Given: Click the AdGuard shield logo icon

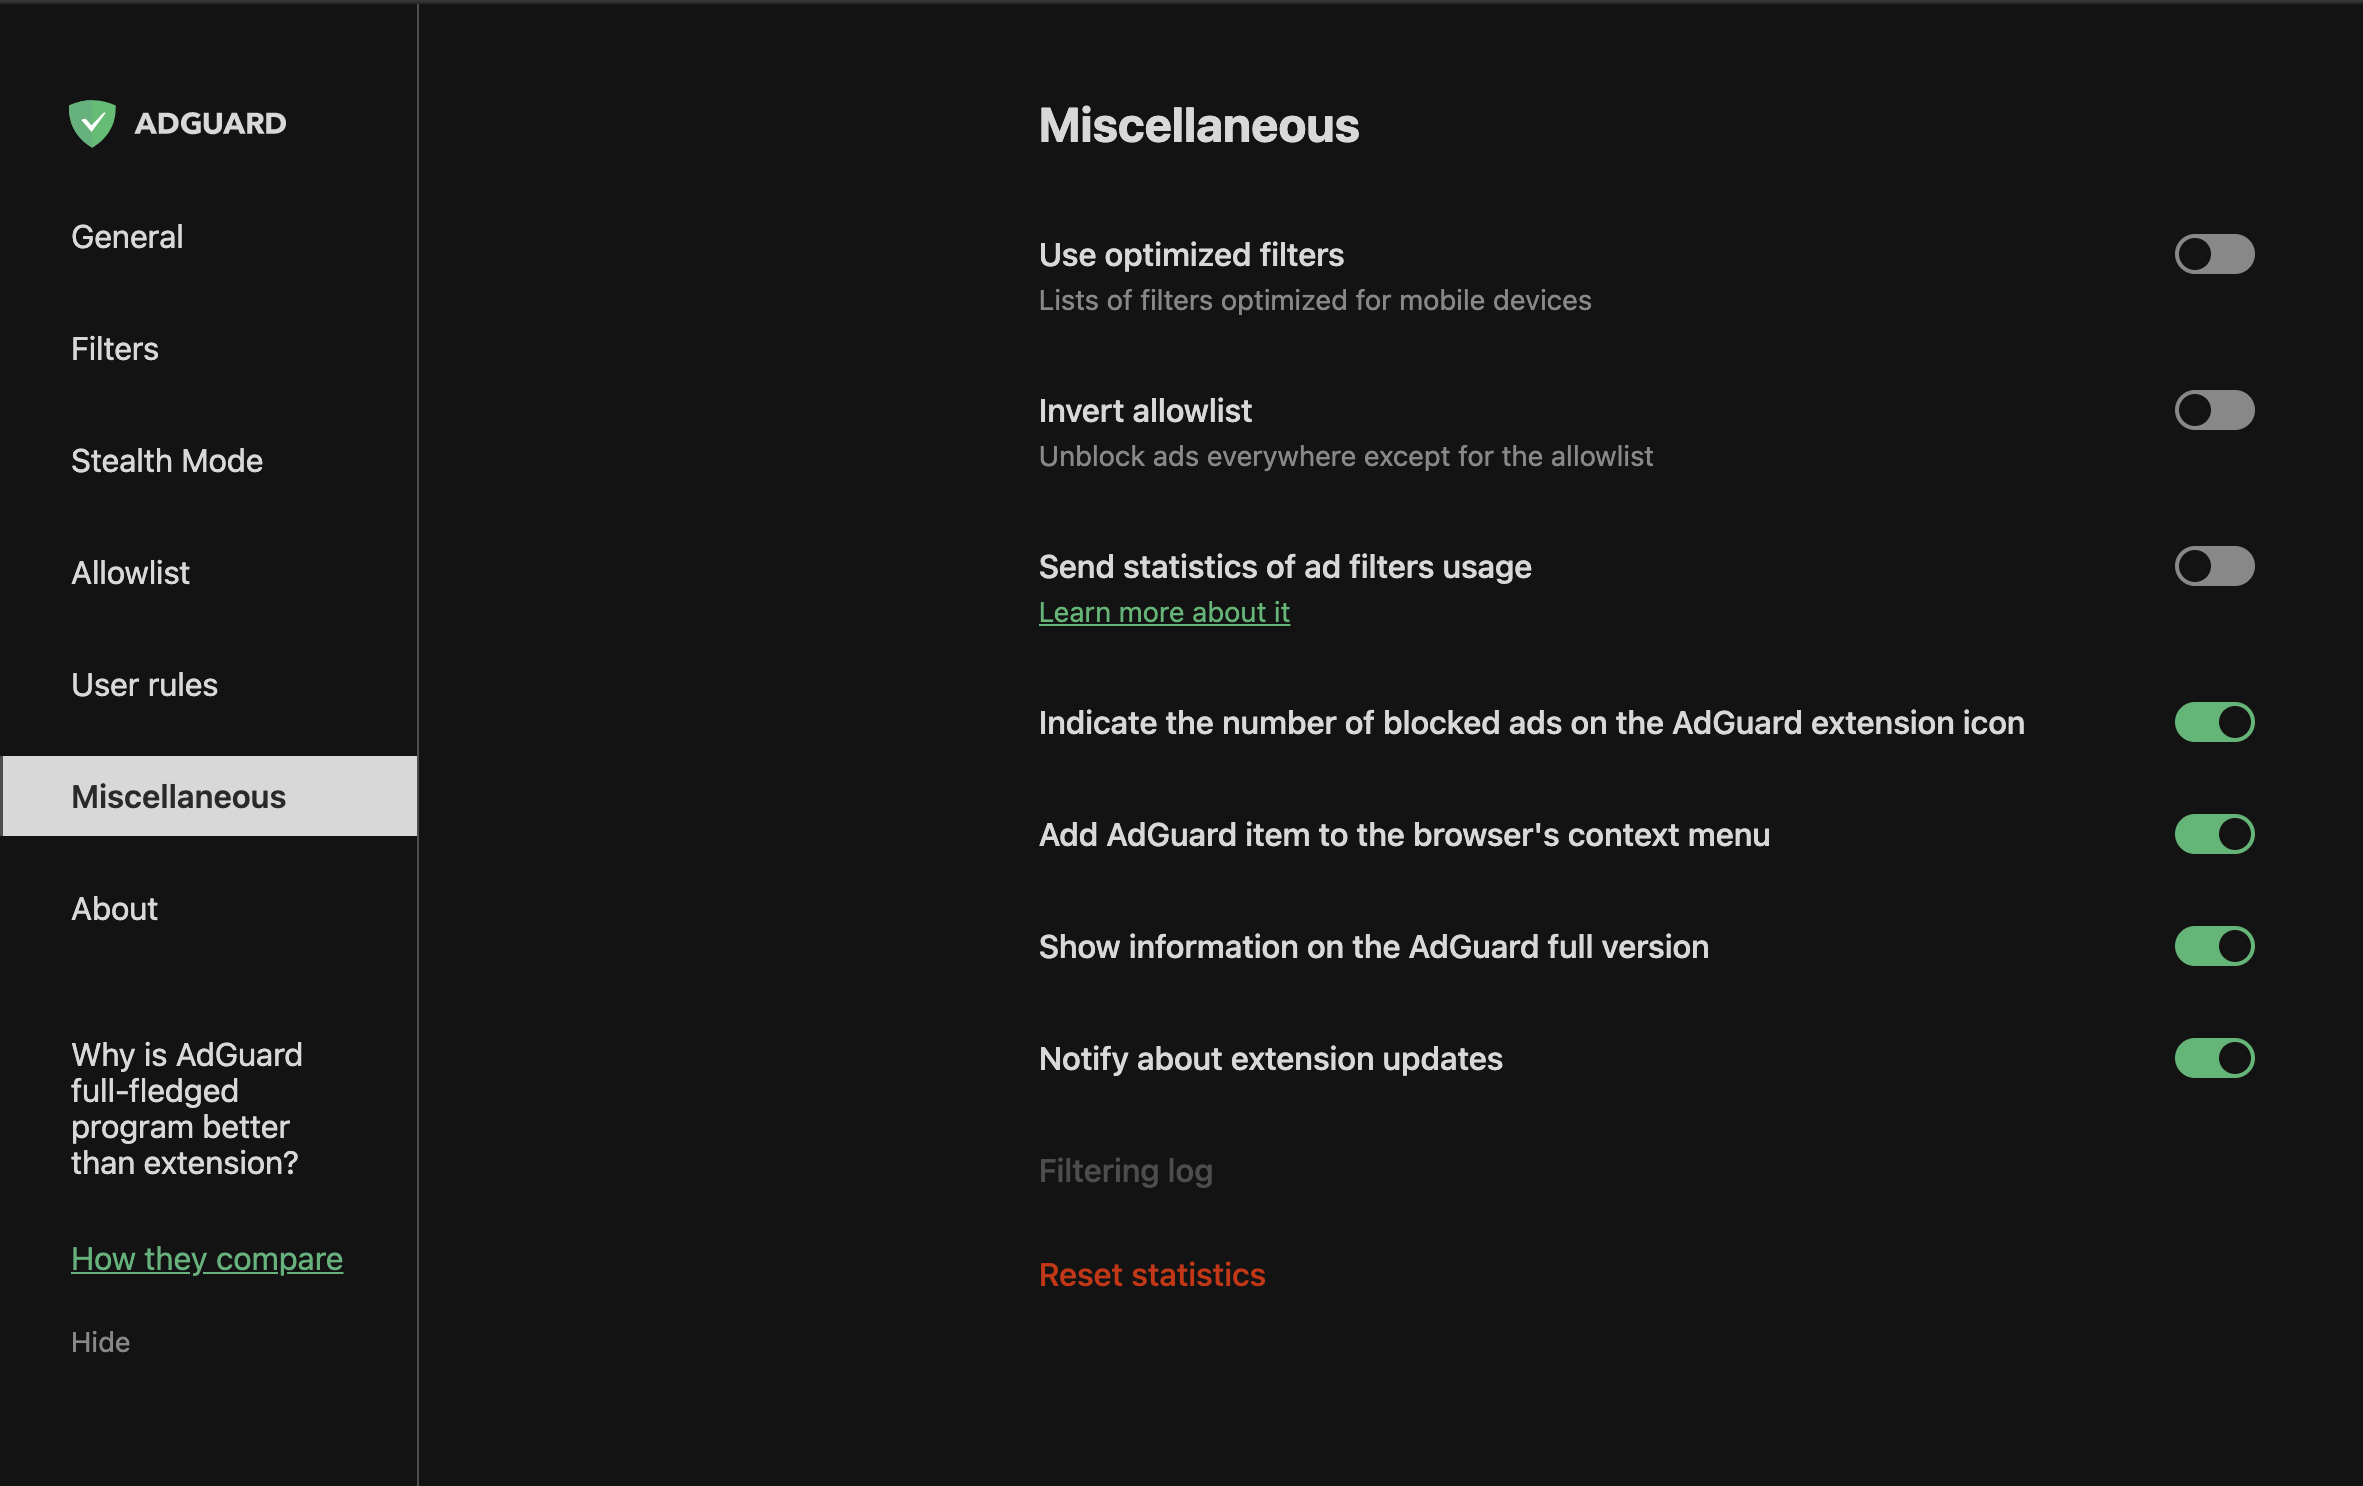Looking at the screenshot, I should coord(92,120).
